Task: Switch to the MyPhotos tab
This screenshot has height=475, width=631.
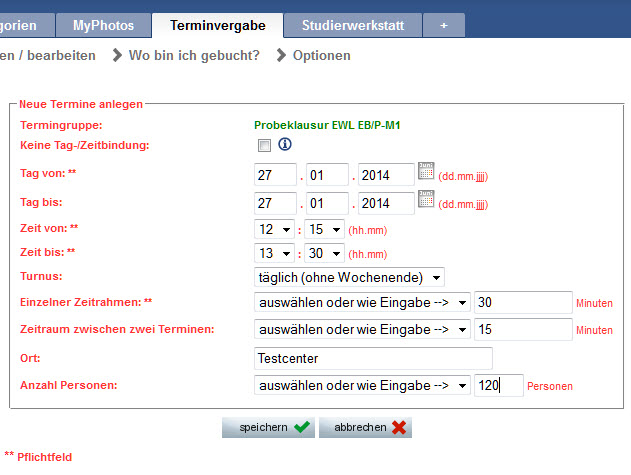Action: (x=103, y=25)
